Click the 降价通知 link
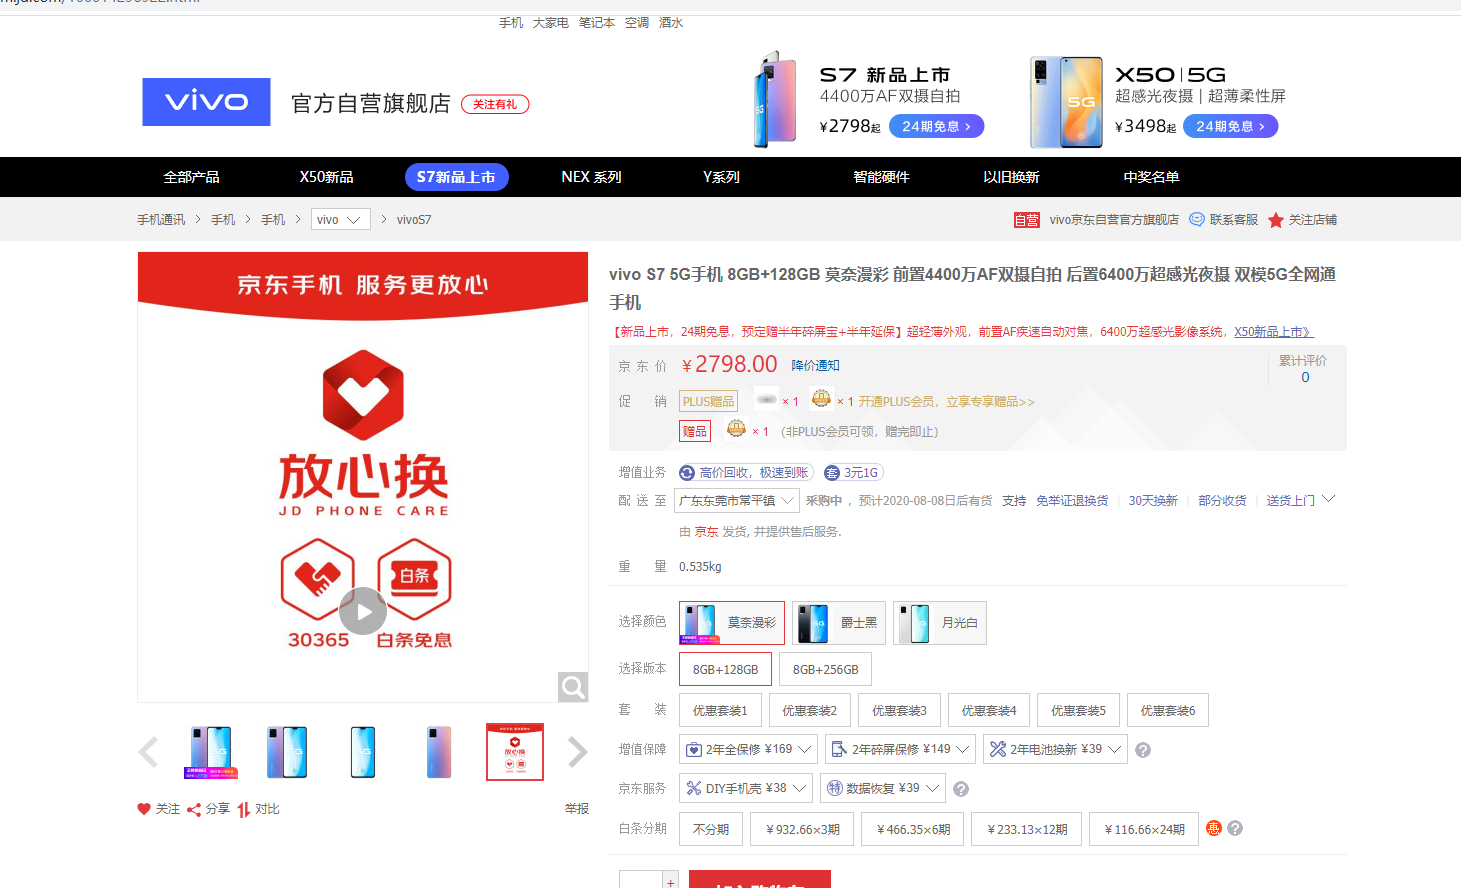 tap(815, 366)
